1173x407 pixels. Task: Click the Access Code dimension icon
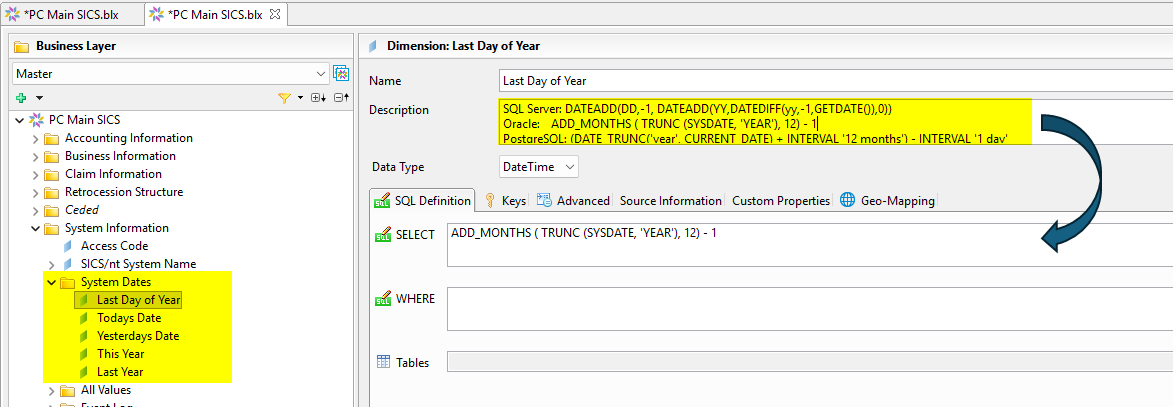point(68,246)
